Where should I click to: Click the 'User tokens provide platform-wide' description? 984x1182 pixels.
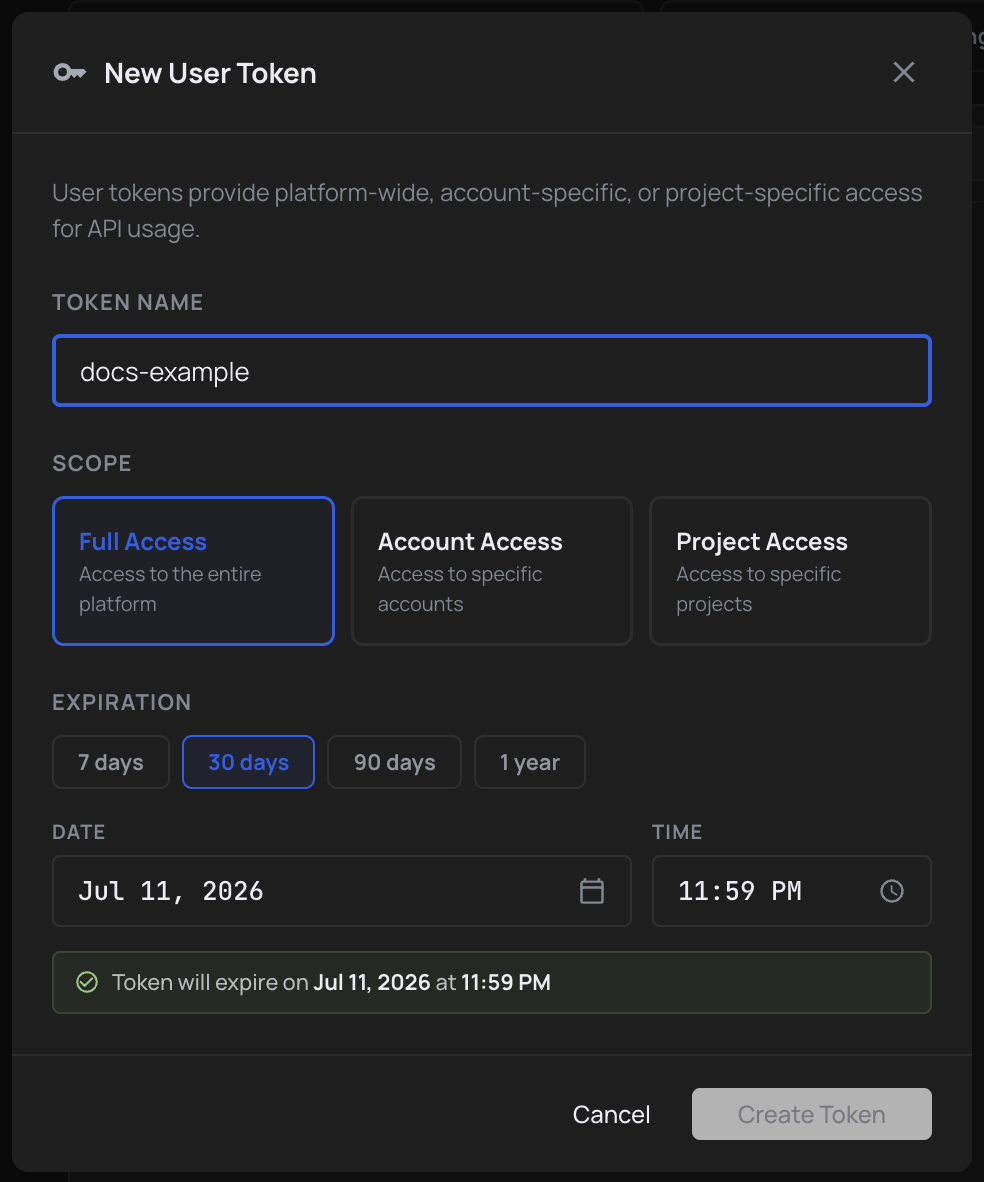point(487,210)
